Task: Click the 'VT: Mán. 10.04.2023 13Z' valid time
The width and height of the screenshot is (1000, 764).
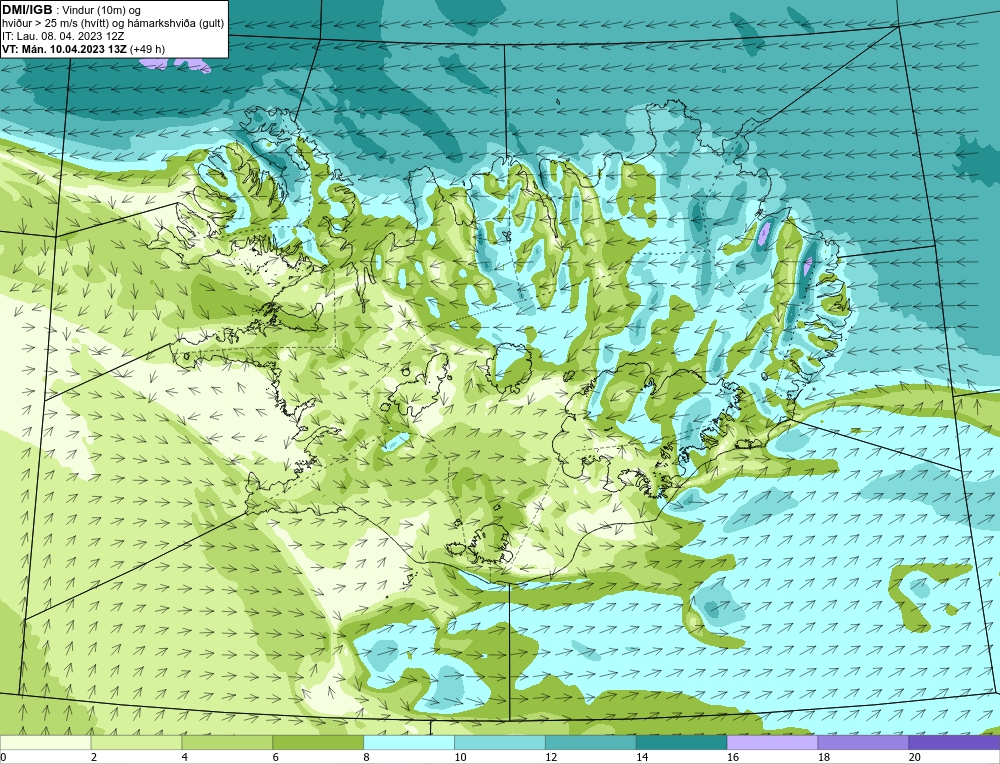Action: click(64, 49)
